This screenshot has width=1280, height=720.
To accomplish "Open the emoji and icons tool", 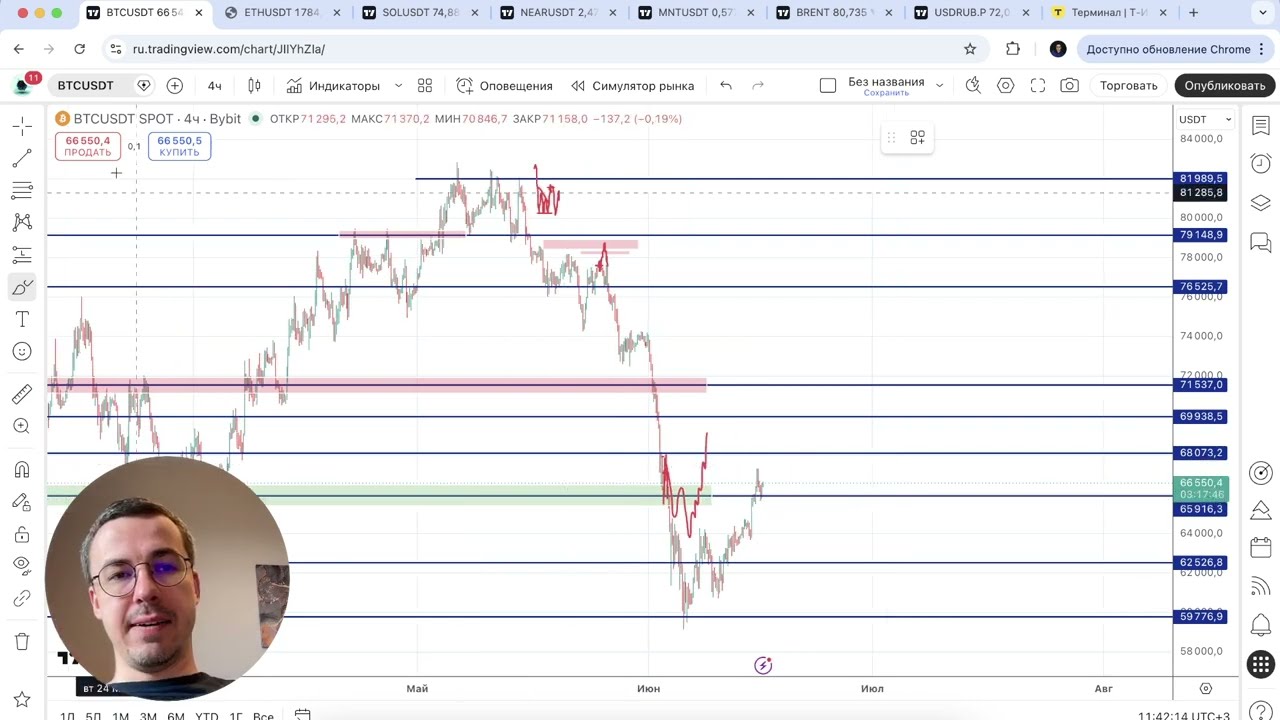I will pos(22,351).
